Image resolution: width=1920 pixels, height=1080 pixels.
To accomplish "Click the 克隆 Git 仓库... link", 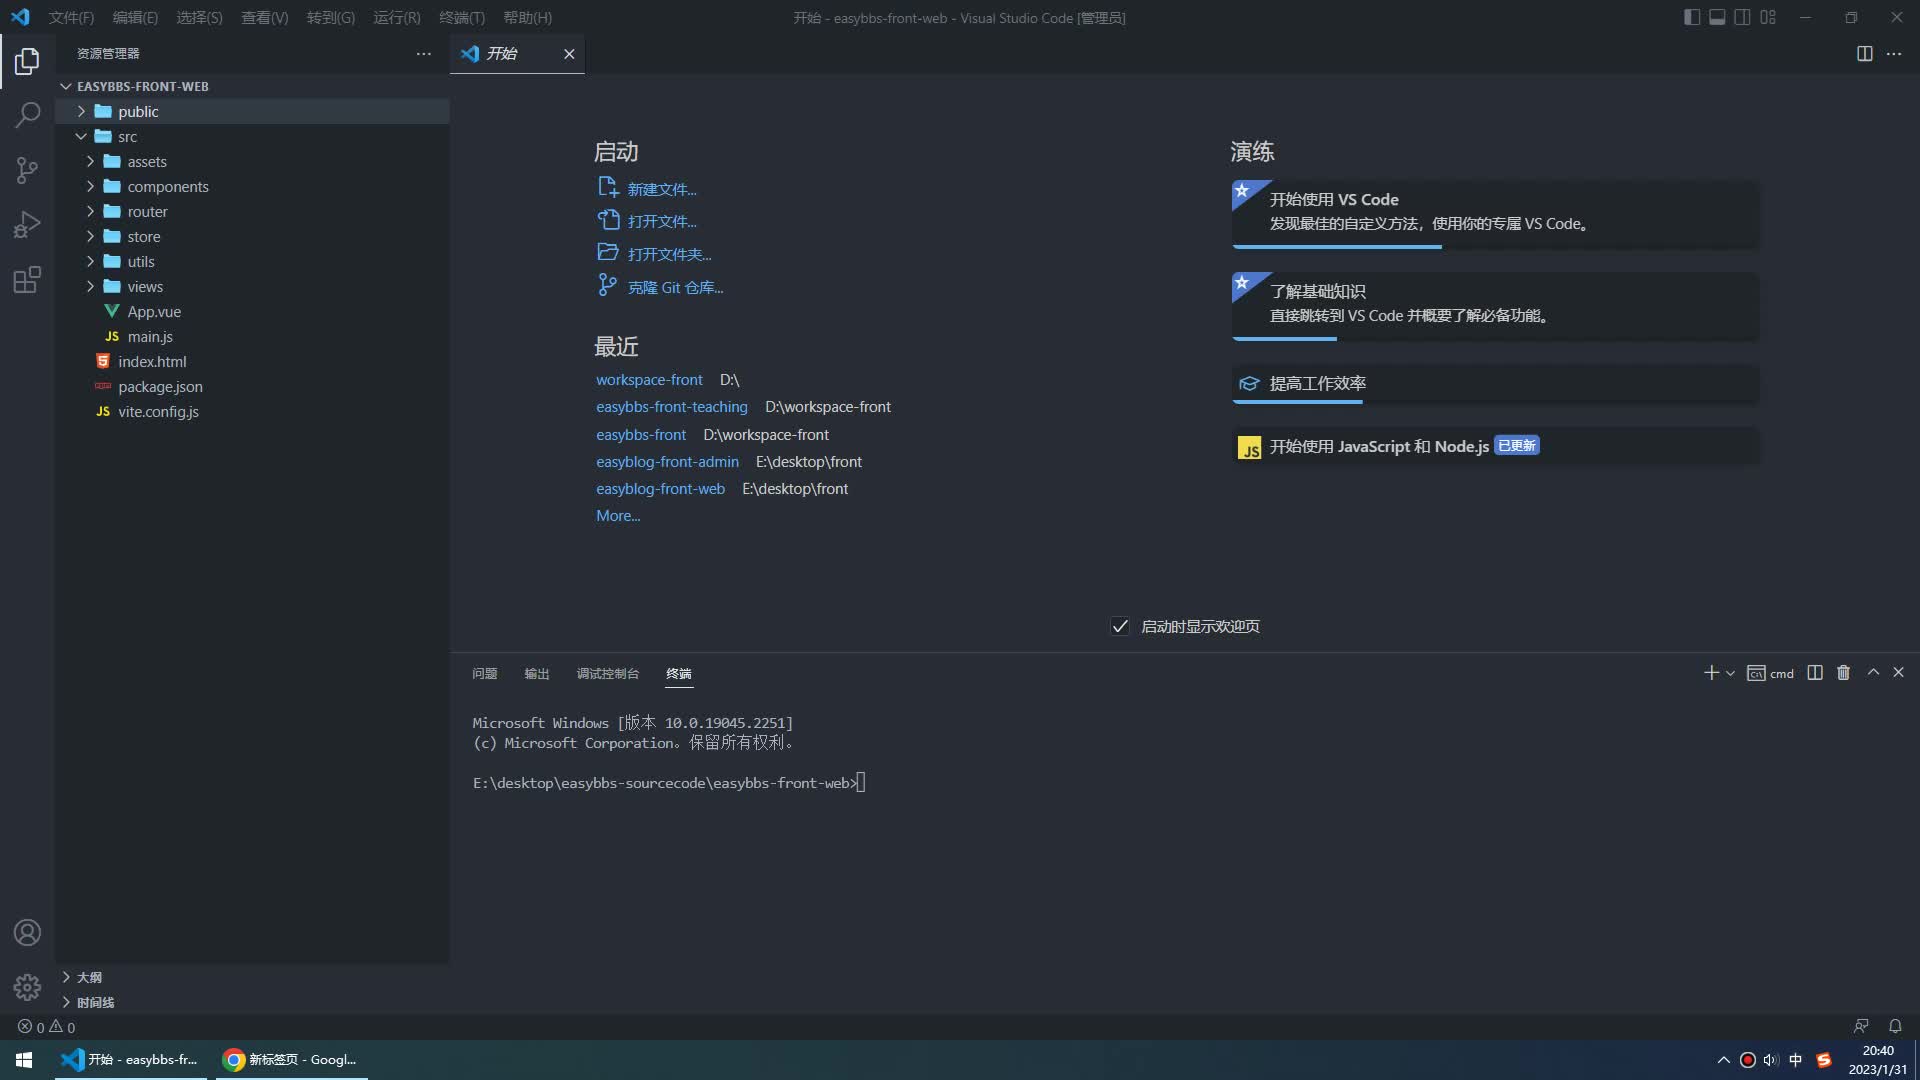I will click(x=660, y=287).
